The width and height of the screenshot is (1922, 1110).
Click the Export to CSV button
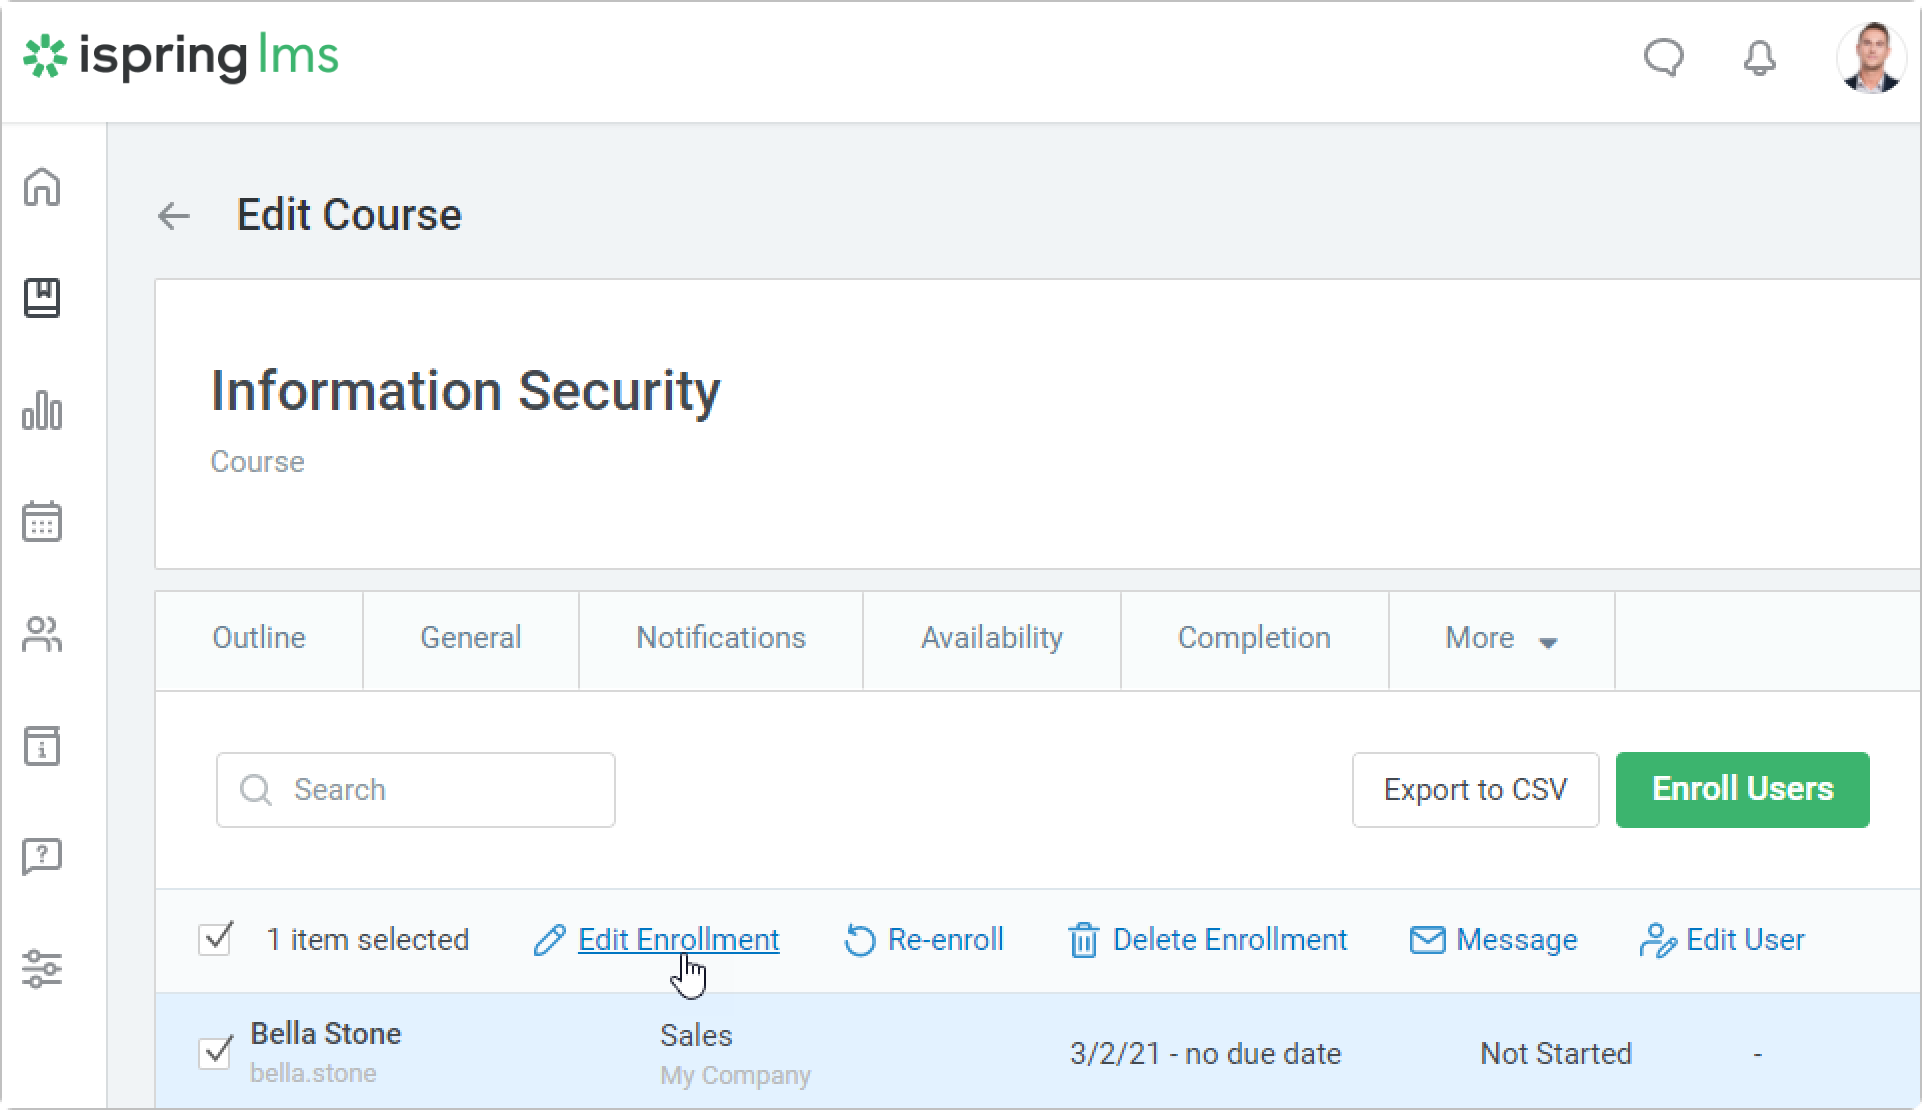coord(1474,789)
